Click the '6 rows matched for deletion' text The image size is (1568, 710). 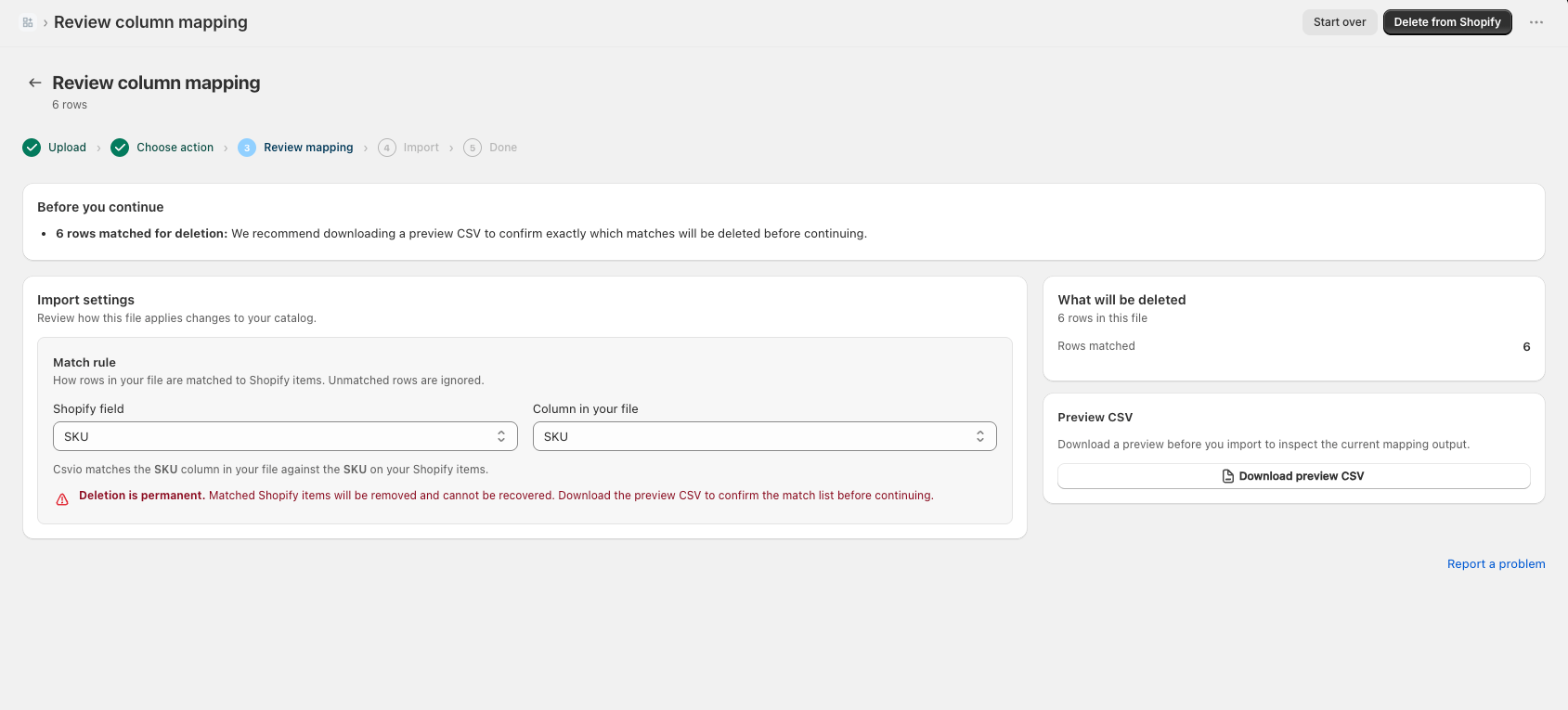coord(142,234)
